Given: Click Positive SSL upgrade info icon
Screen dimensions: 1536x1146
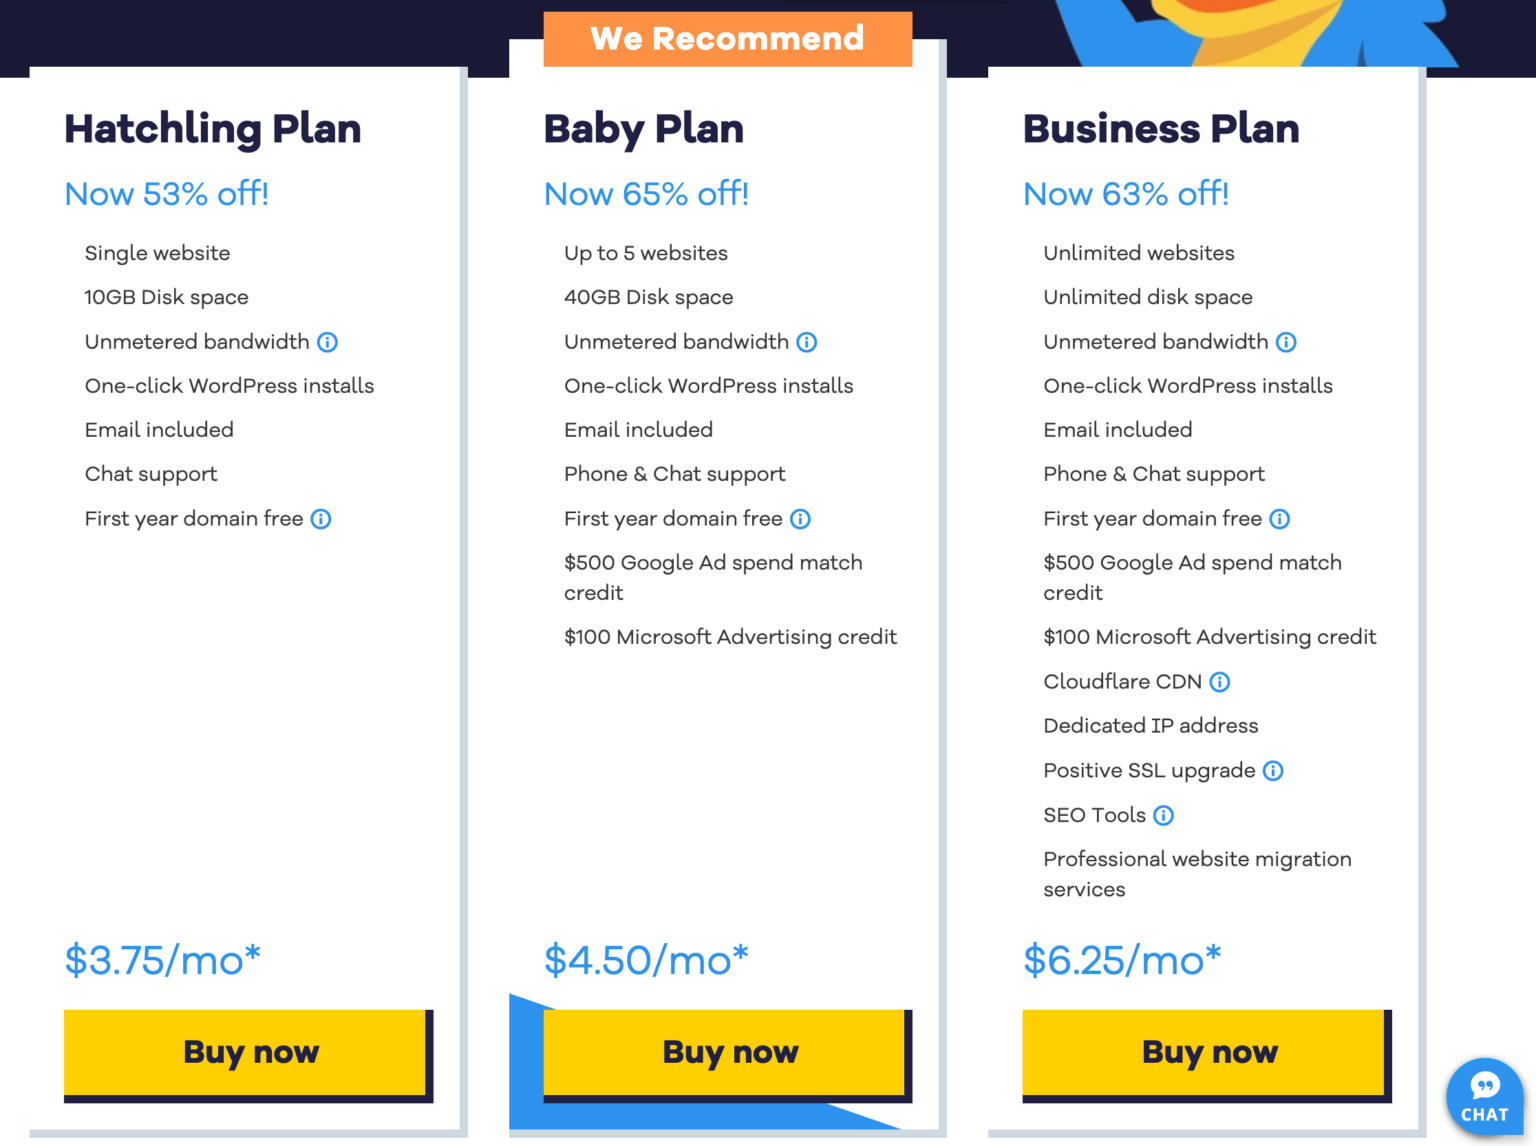Looking at the screenshot, I should tap(1273, 771).
